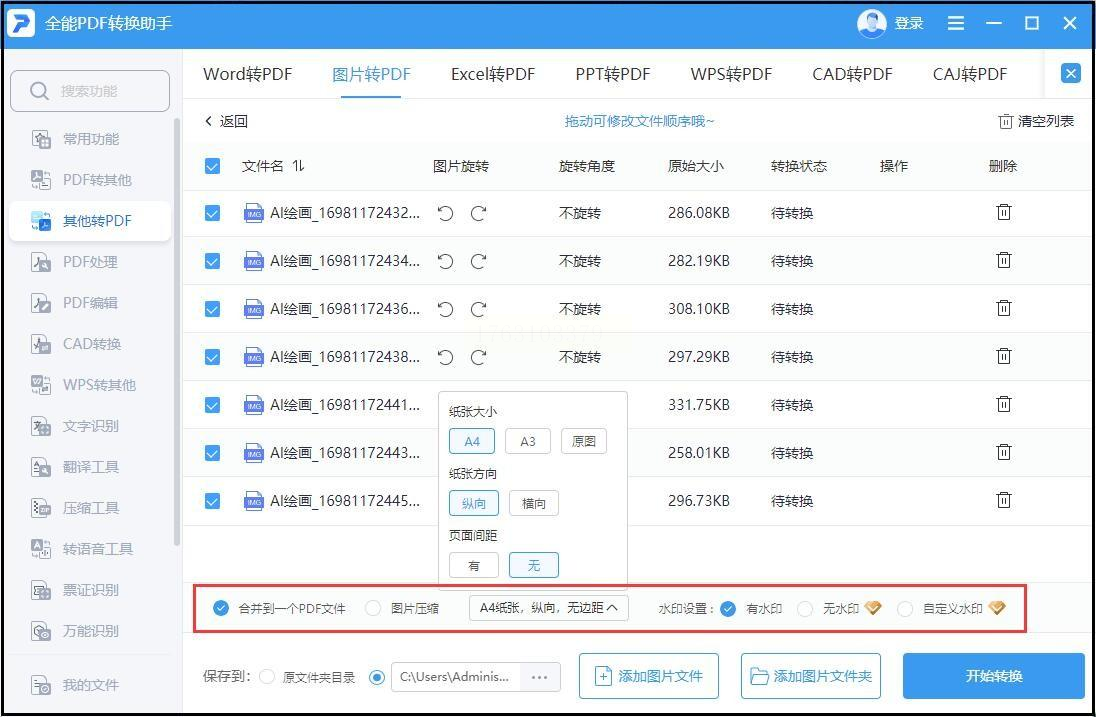
Task: Uncheck the AI绘画_16981172445 file checkbox
Action: (x=212, y=501)
